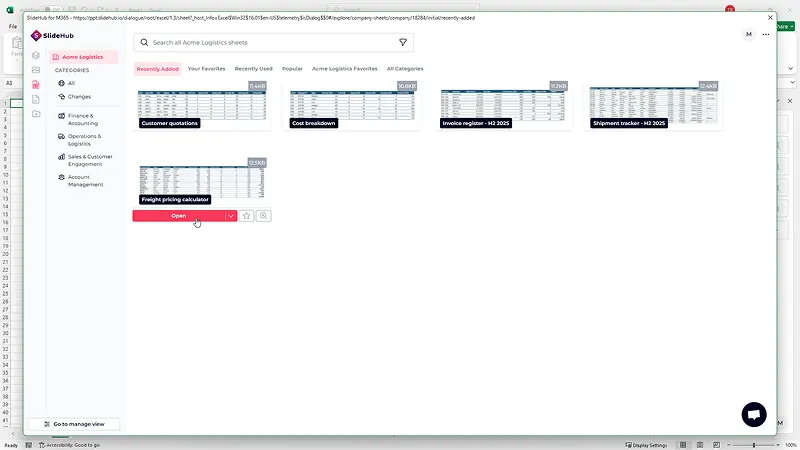
Task: Click the SlideHub logo
Action: point(52,35)
